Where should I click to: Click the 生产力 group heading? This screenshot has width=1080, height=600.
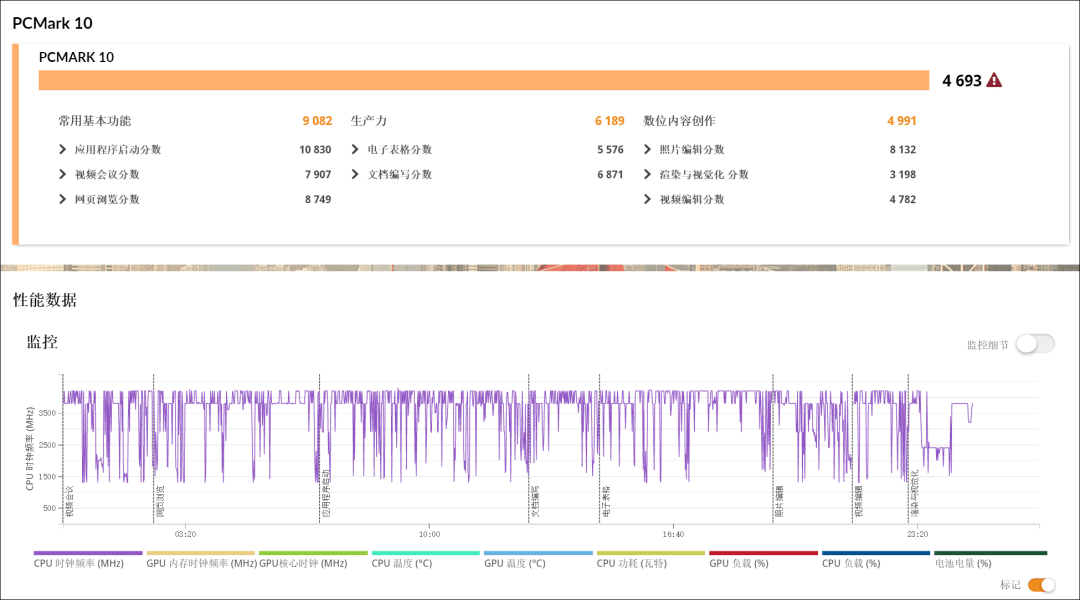coord(368,121)
